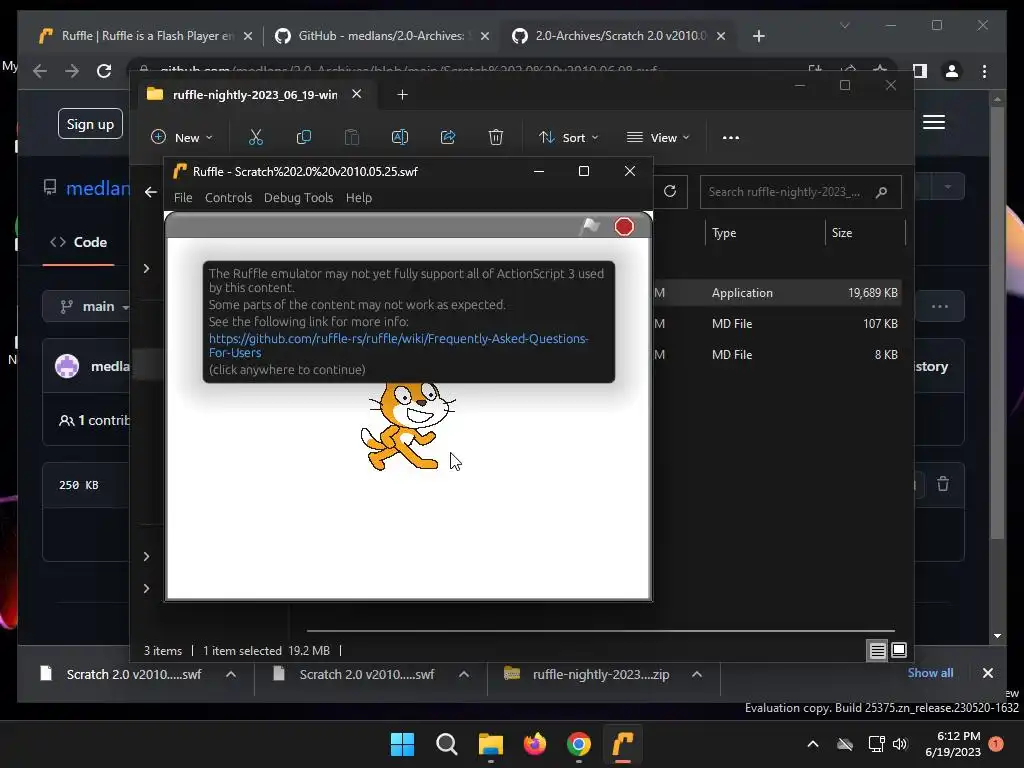This screenshot has width=1024, height=768.
Task: Click the Copy icon in Explorer toolbar
Action: click(304, 137)
